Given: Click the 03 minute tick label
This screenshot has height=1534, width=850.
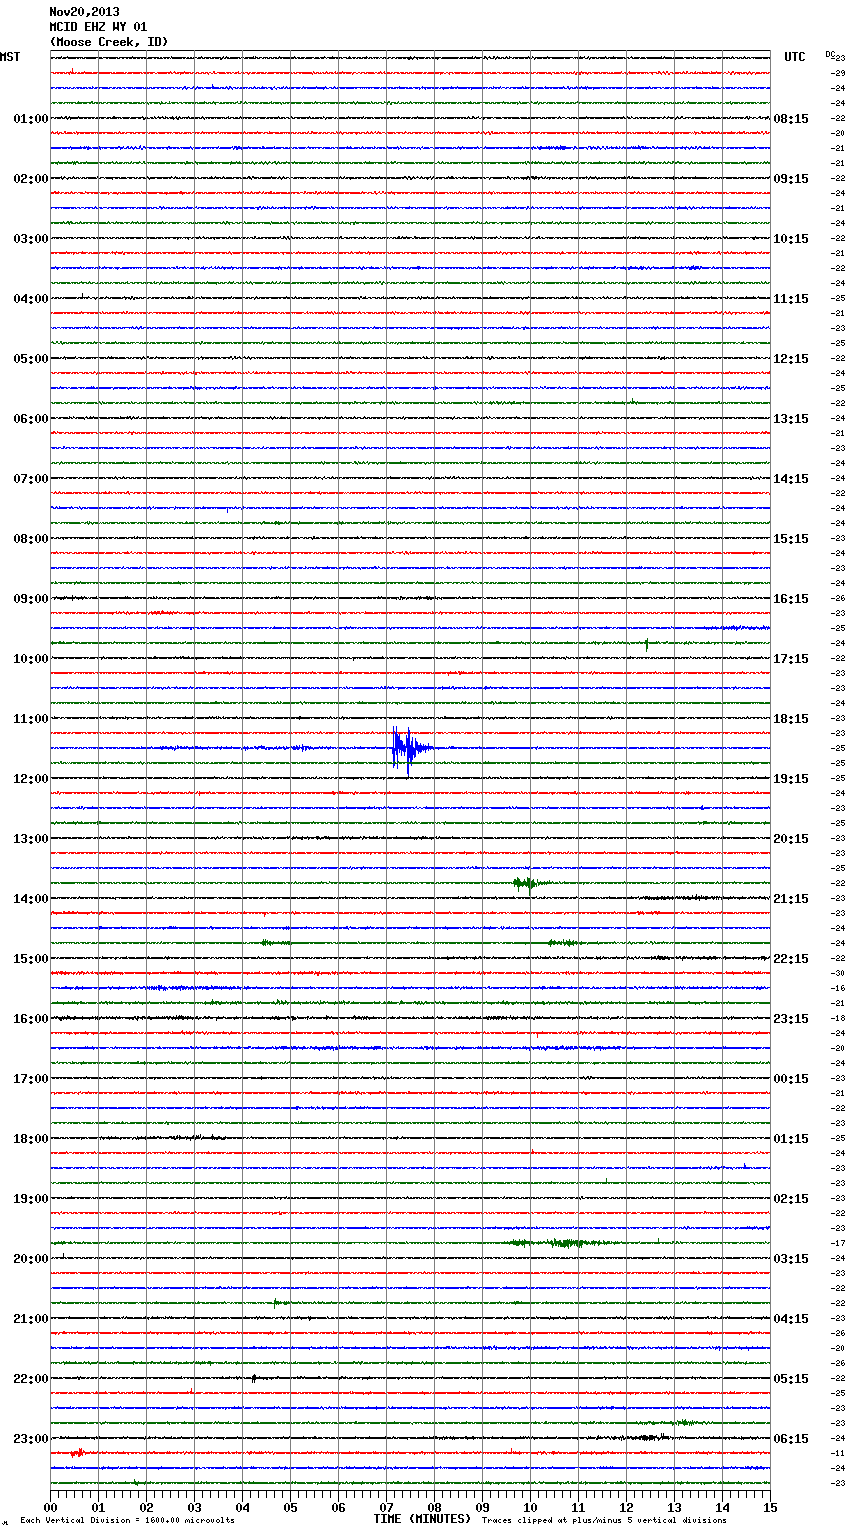Looking at the screenshot, I should click(x=195, y=1507).
